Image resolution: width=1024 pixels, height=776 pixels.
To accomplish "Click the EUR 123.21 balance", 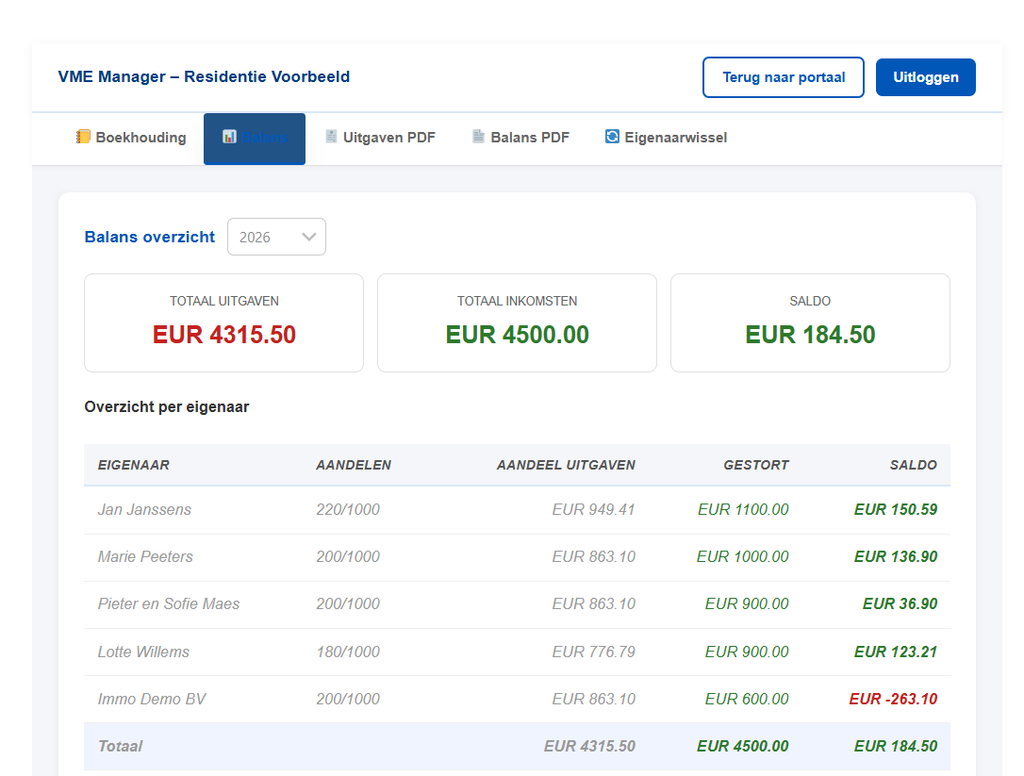I will coord(895,652).
